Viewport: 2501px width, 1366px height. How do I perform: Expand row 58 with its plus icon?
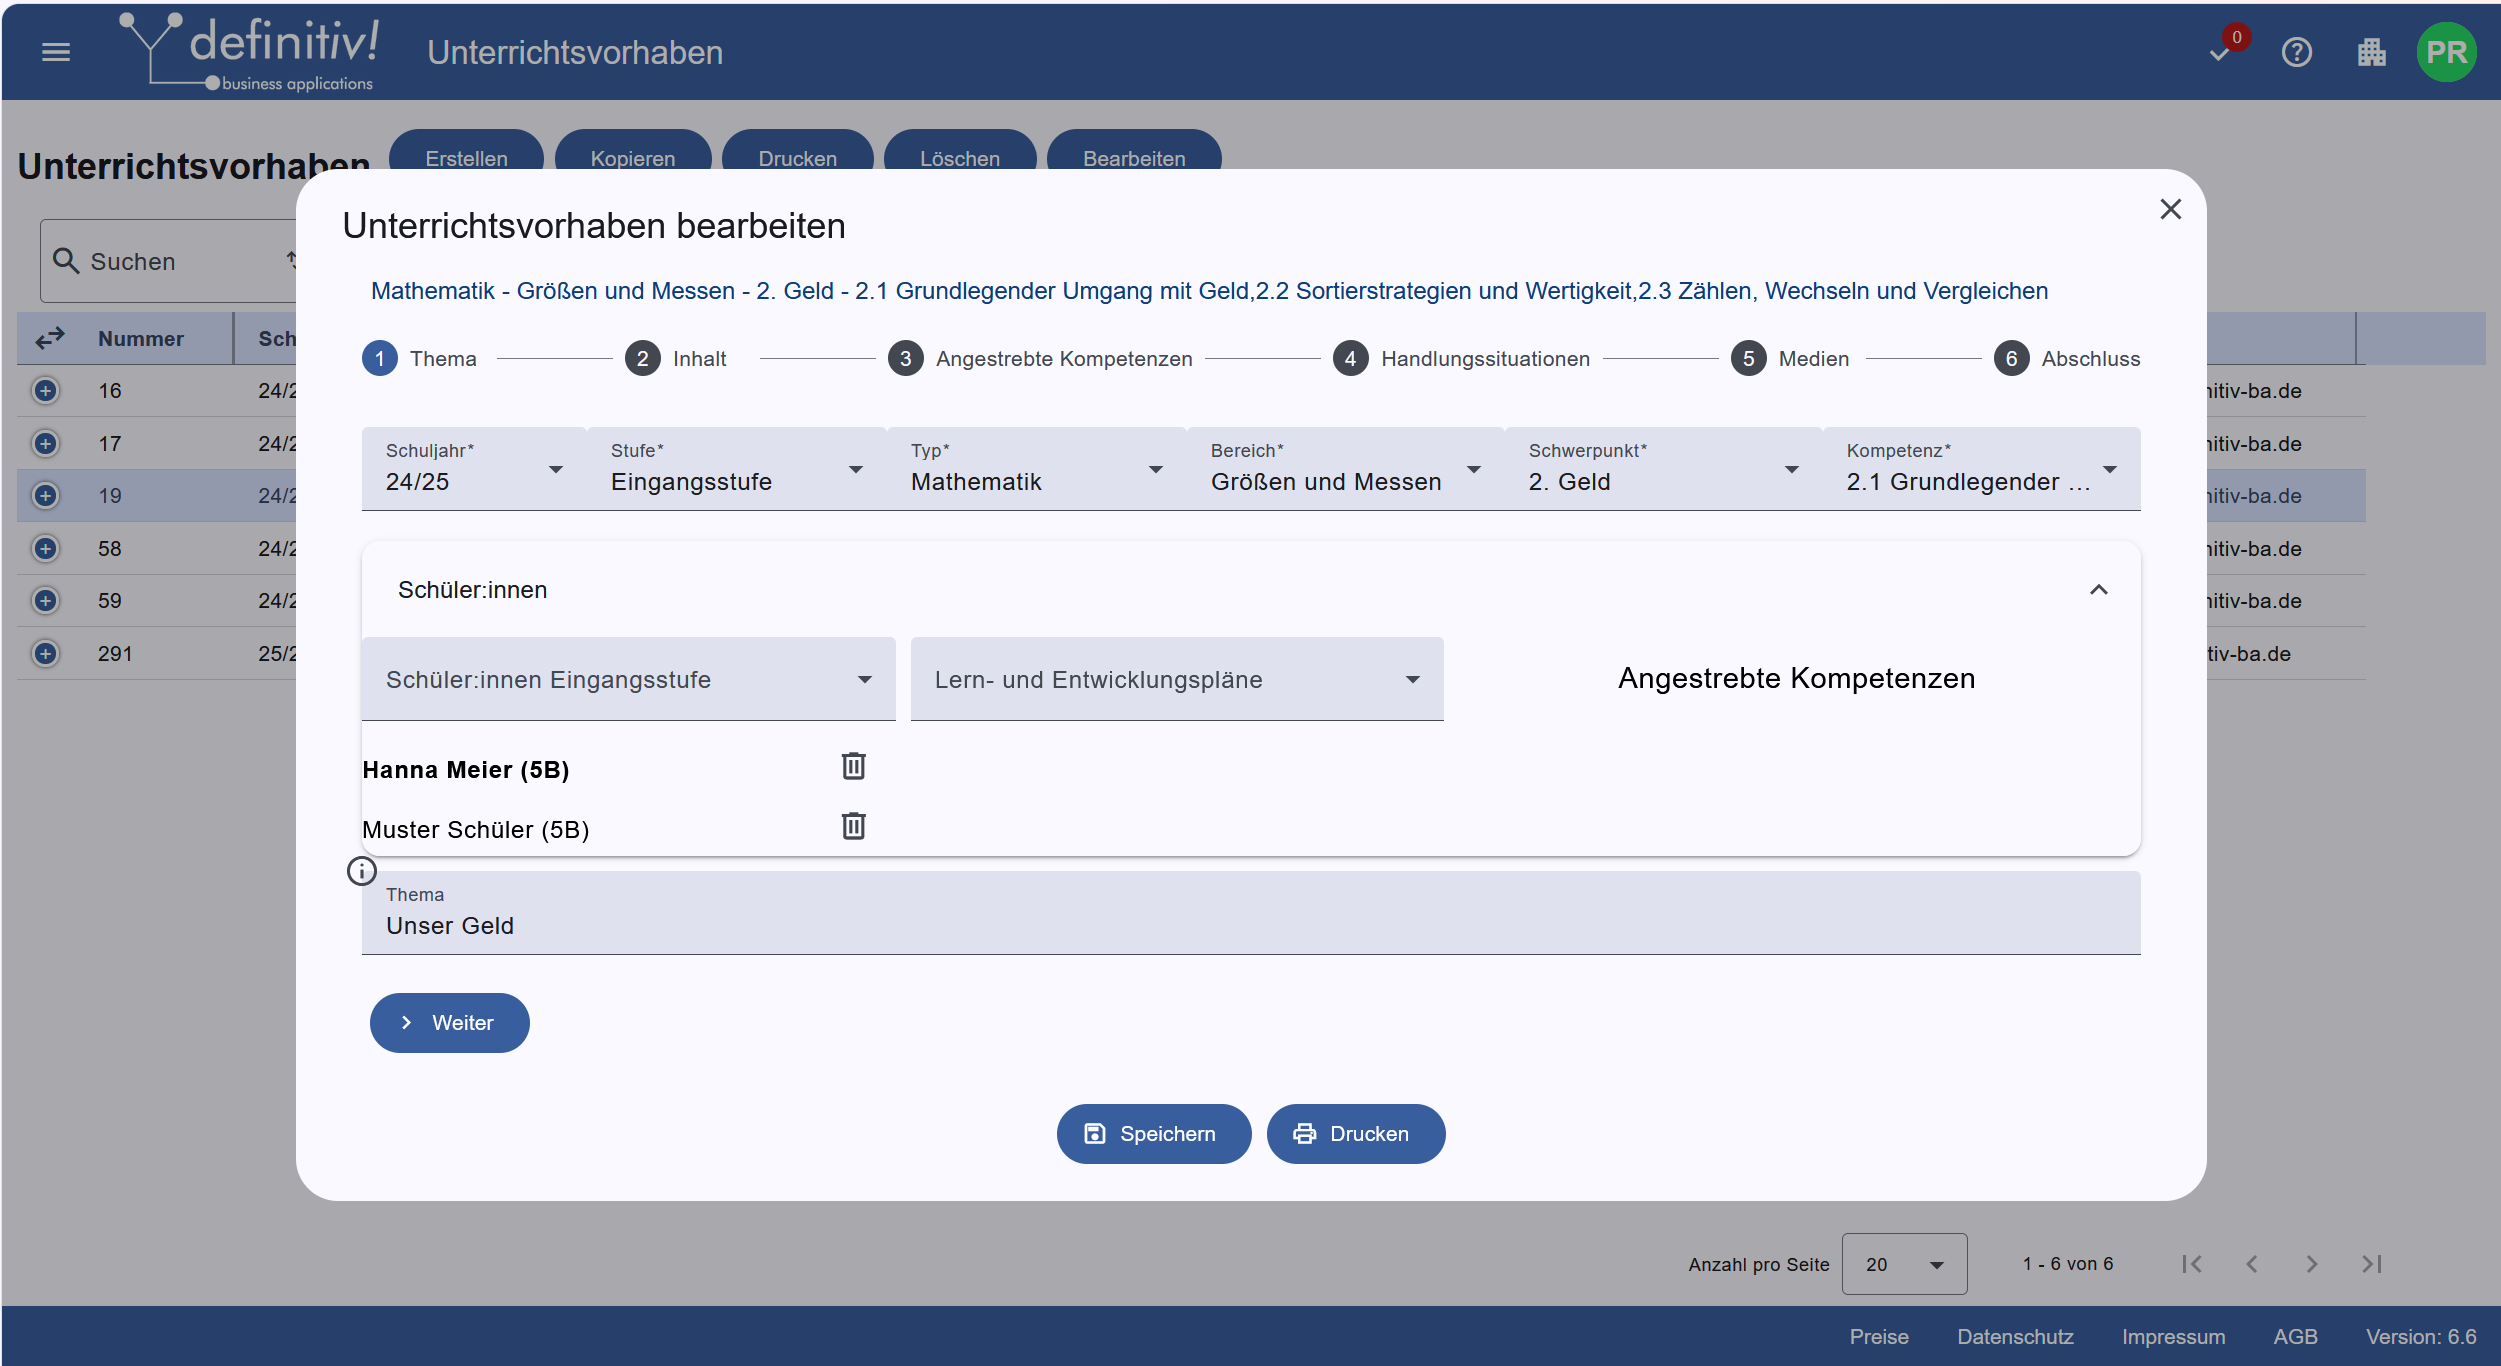coord(45,548)
